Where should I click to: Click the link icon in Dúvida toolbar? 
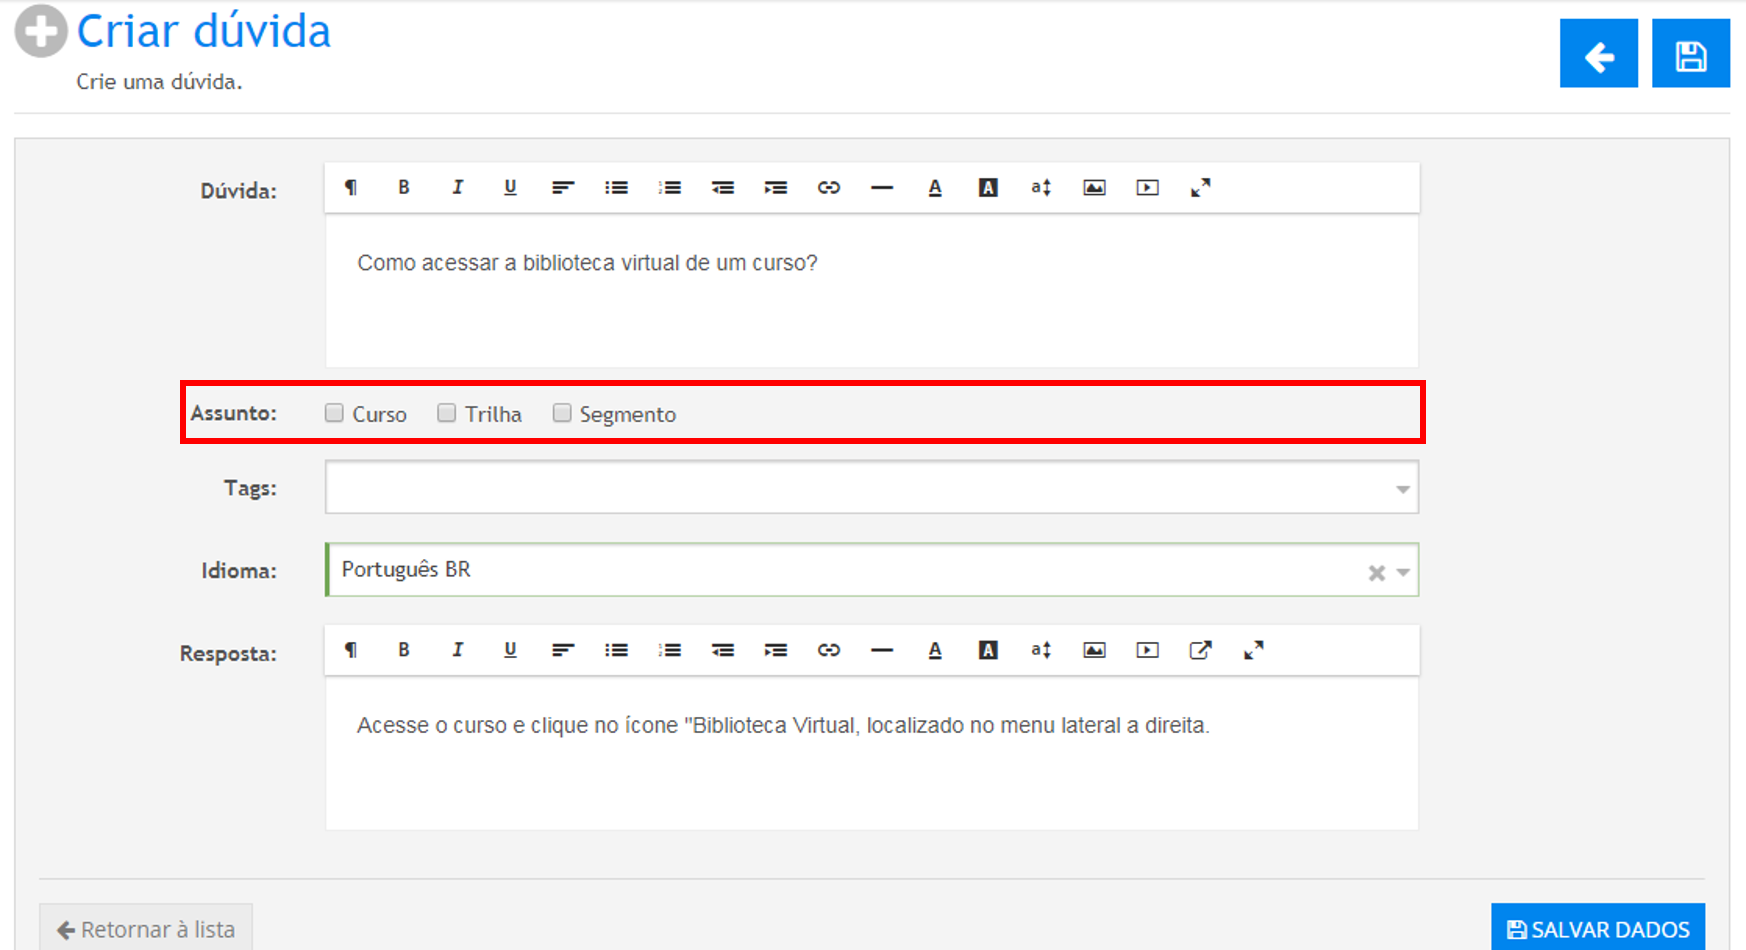(x=828, y=187)
